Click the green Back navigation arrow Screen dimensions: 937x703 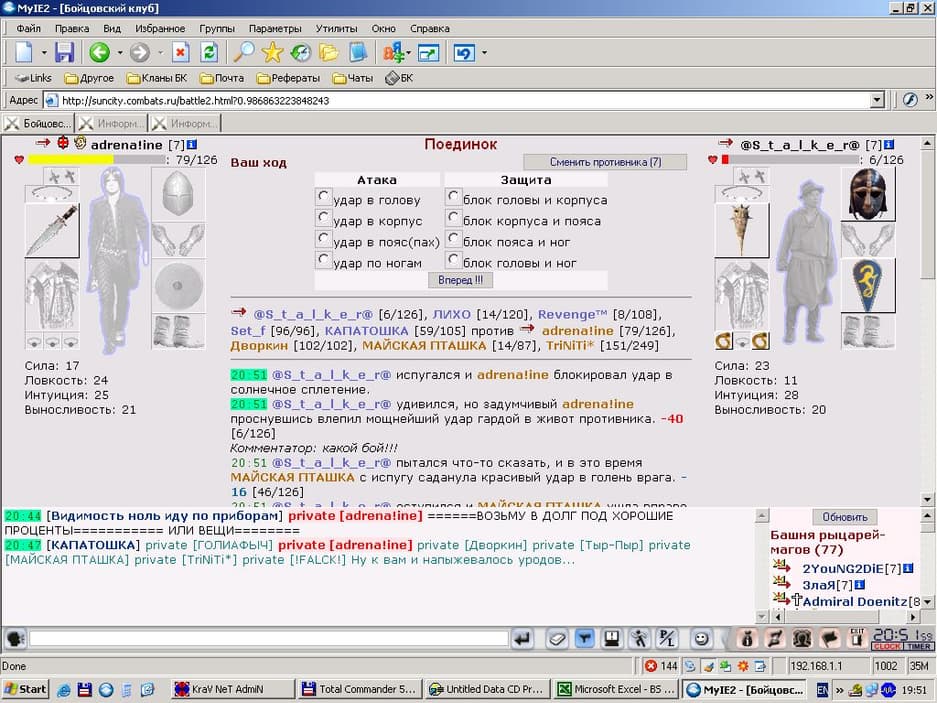(99, 53)
